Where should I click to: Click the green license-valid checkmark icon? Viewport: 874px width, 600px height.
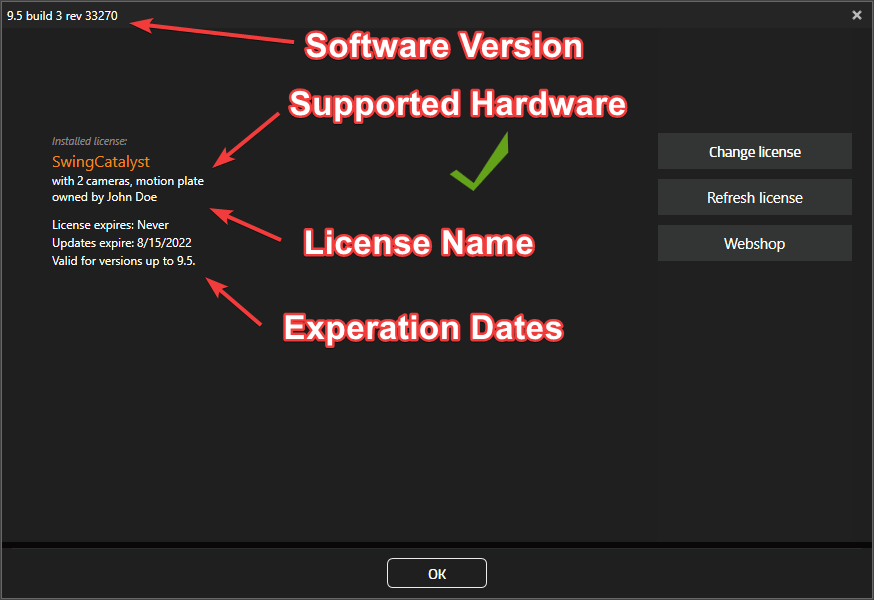click(479, 162)
